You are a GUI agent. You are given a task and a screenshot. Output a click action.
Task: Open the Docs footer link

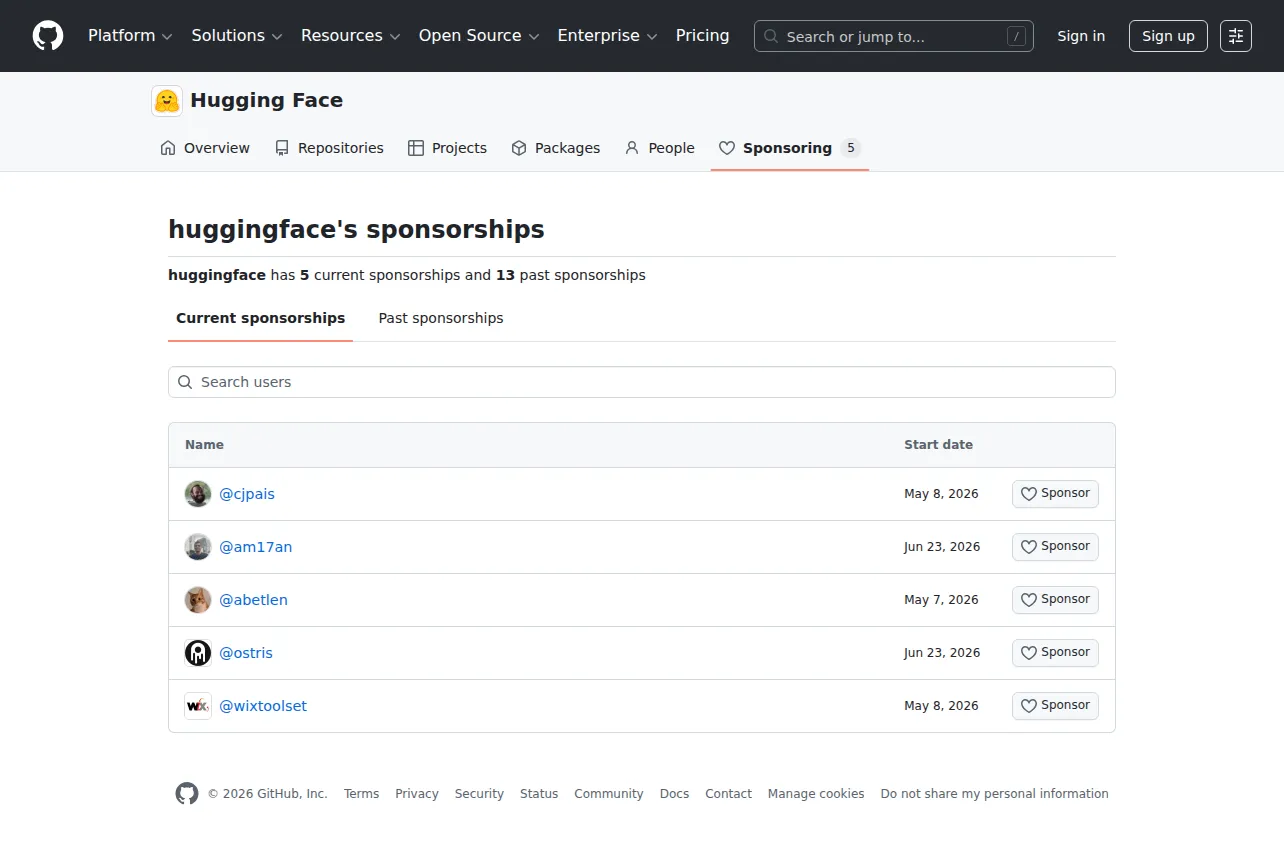674,794
